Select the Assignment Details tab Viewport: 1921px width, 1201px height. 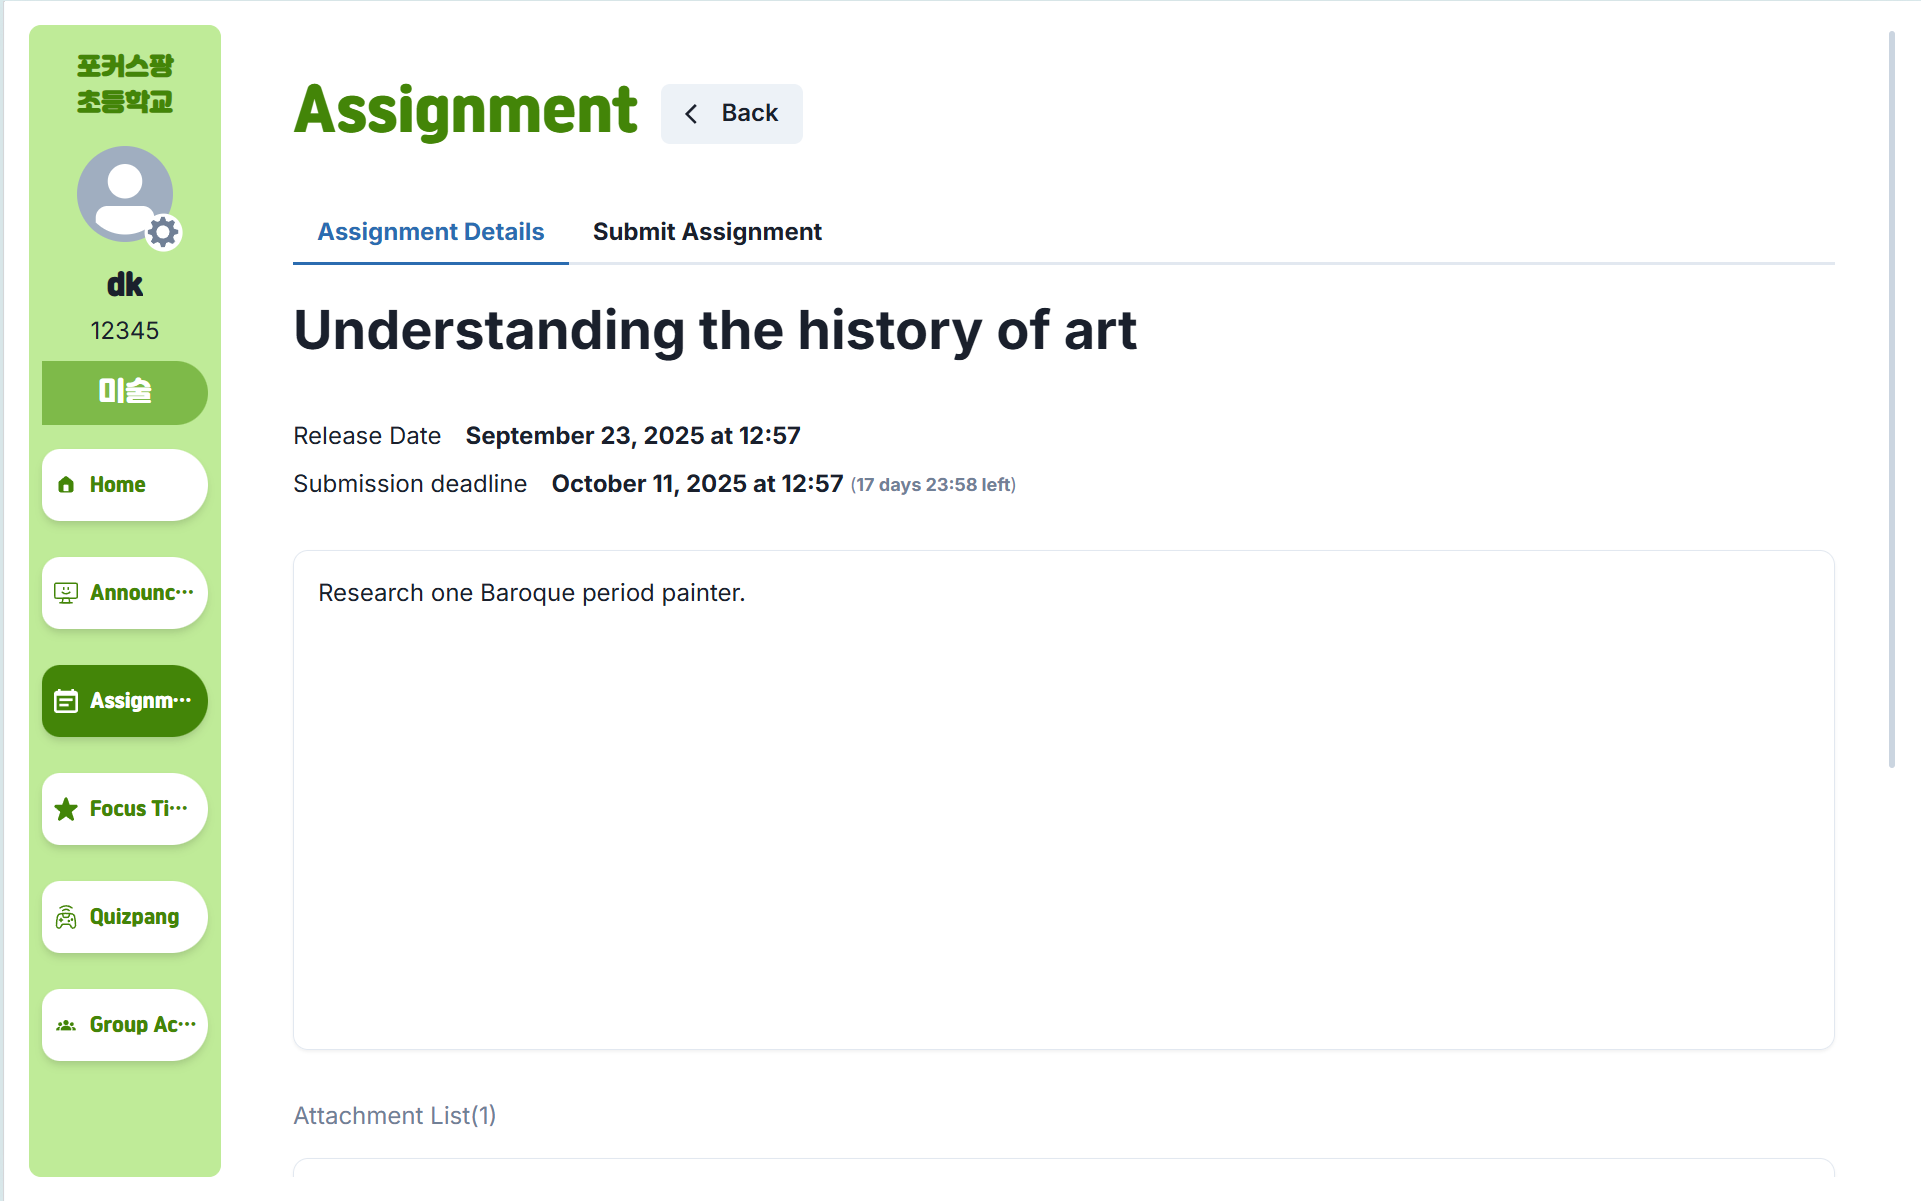point(431,232)
